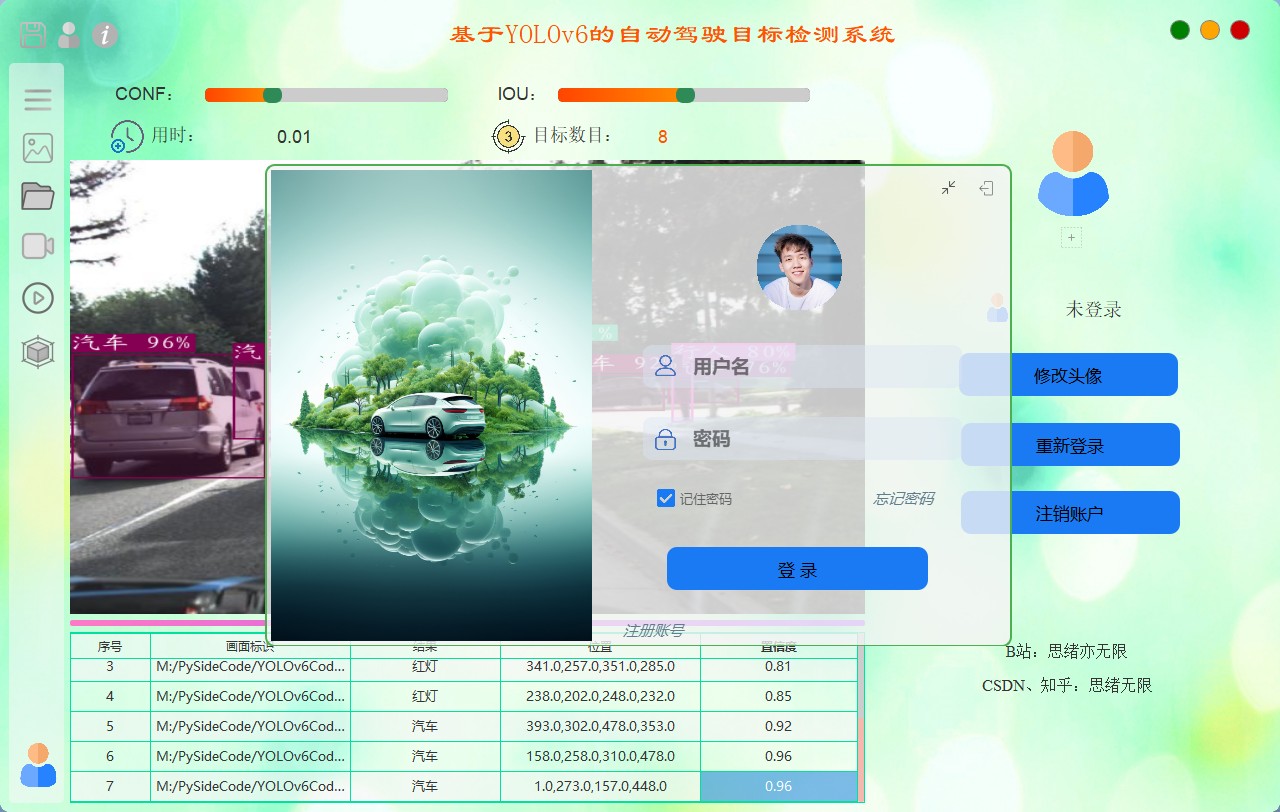The height and width of the screenshot is (812, 1280).
Task: Click the 忘记密码 link
Action: point(904,498)
